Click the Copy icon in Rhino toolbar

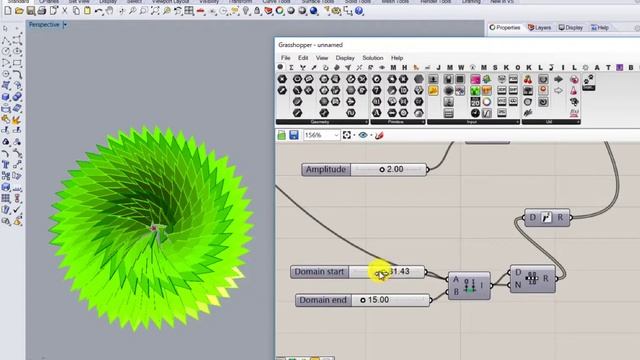(76, 11)
